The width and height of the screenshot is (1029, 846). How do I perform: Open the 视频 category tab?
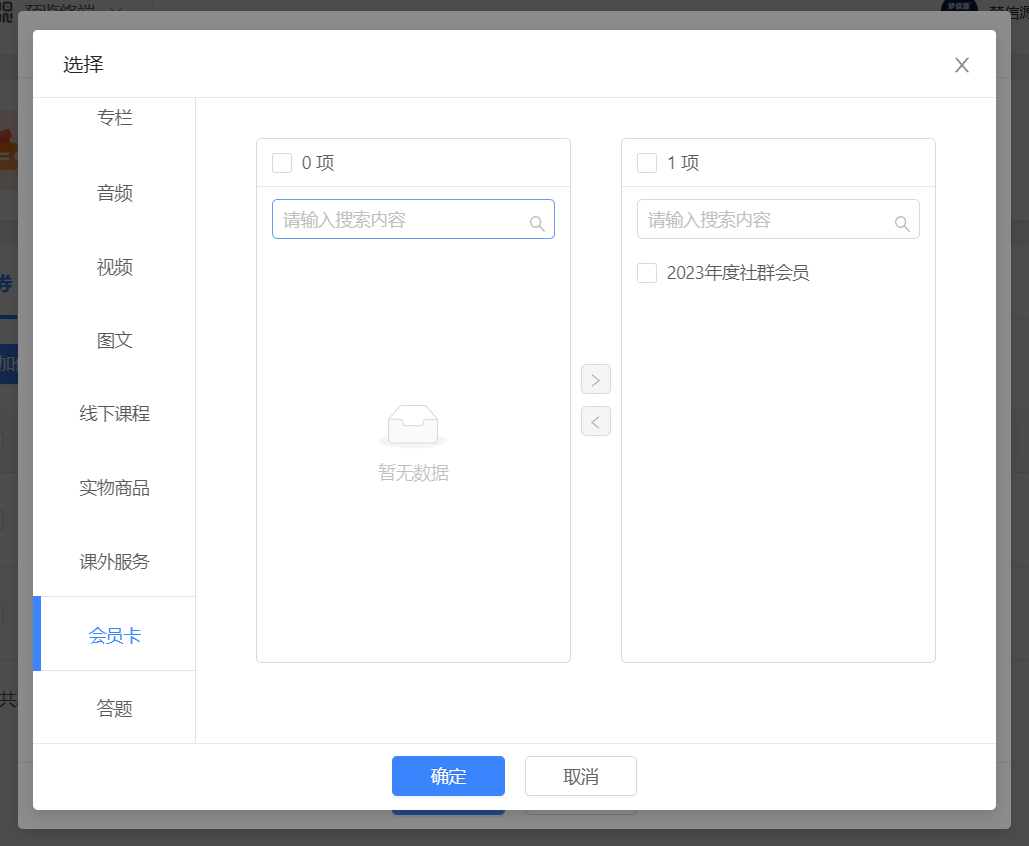click(115, 267)
